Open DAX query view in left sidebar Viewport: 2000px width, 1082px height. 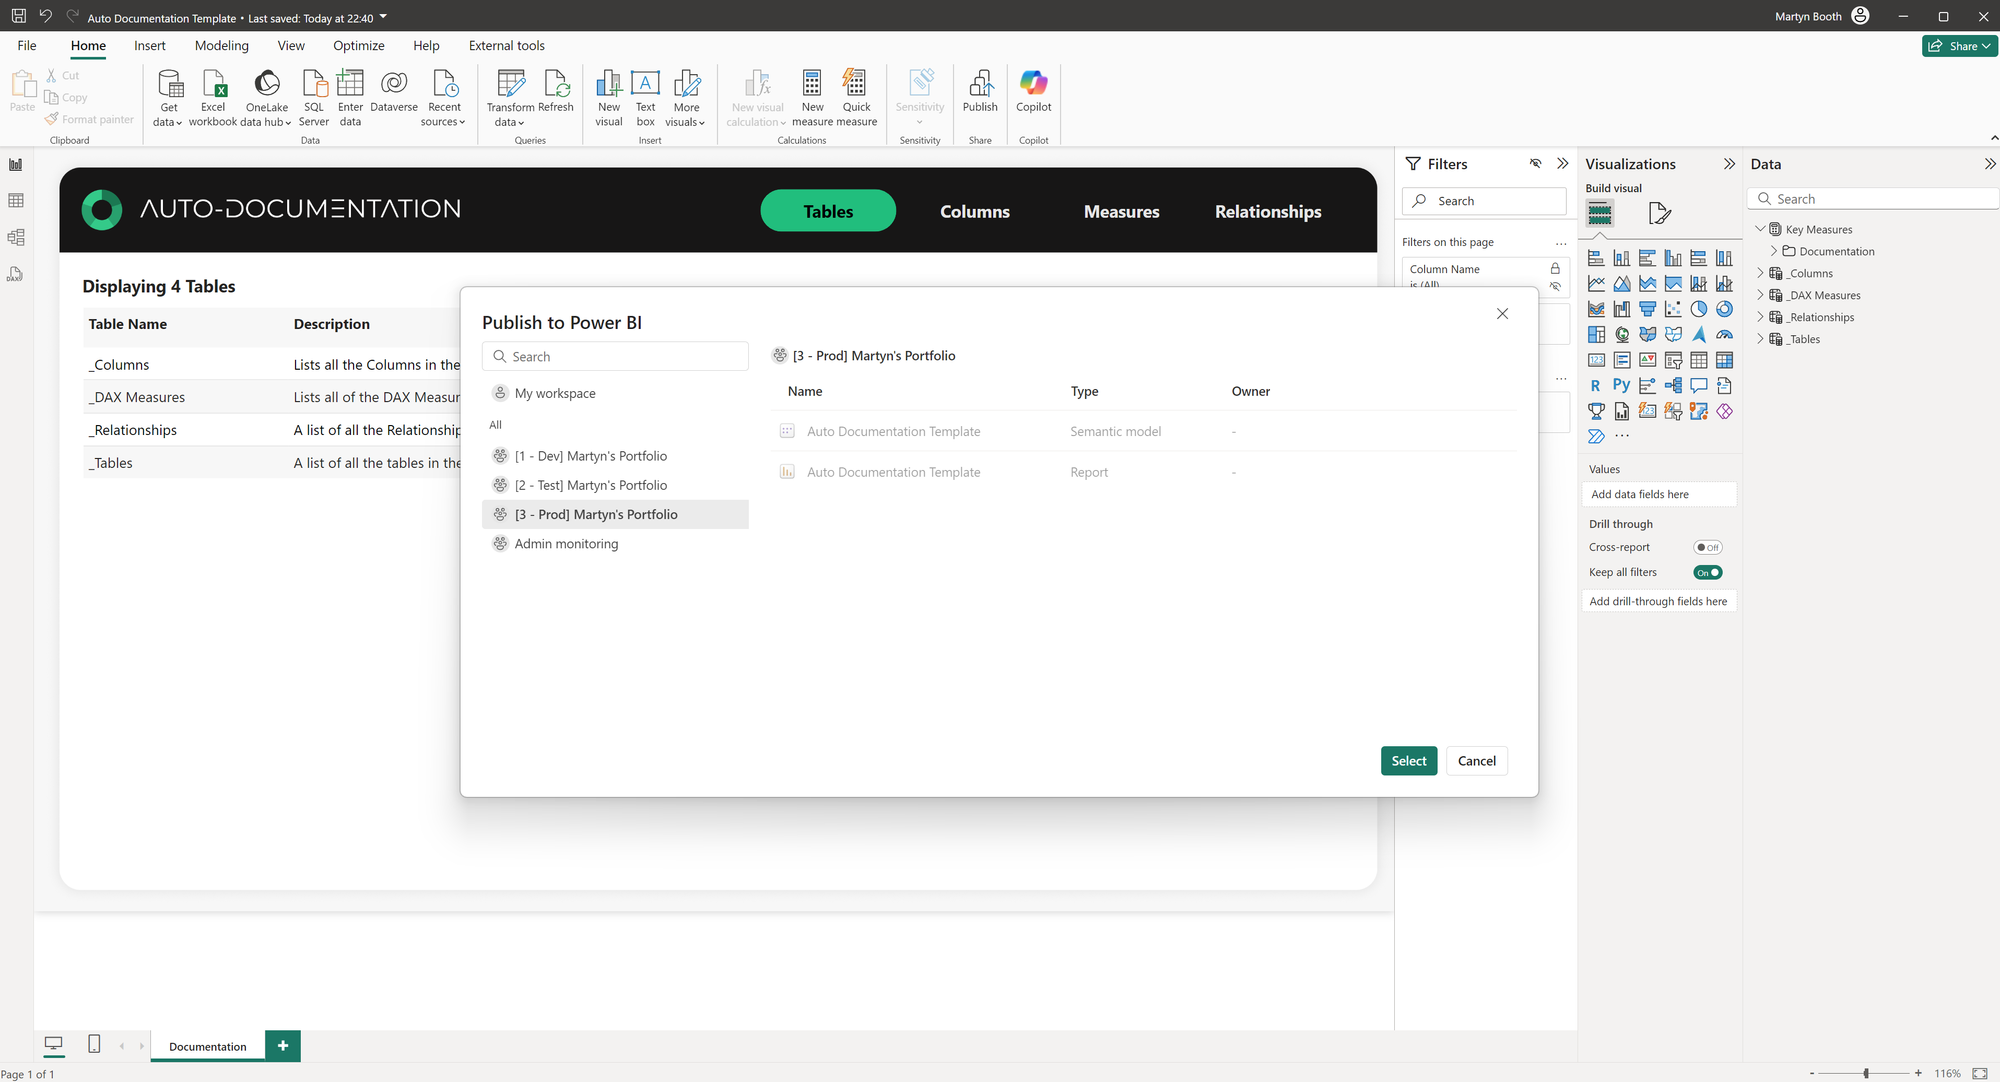[16, 274]
